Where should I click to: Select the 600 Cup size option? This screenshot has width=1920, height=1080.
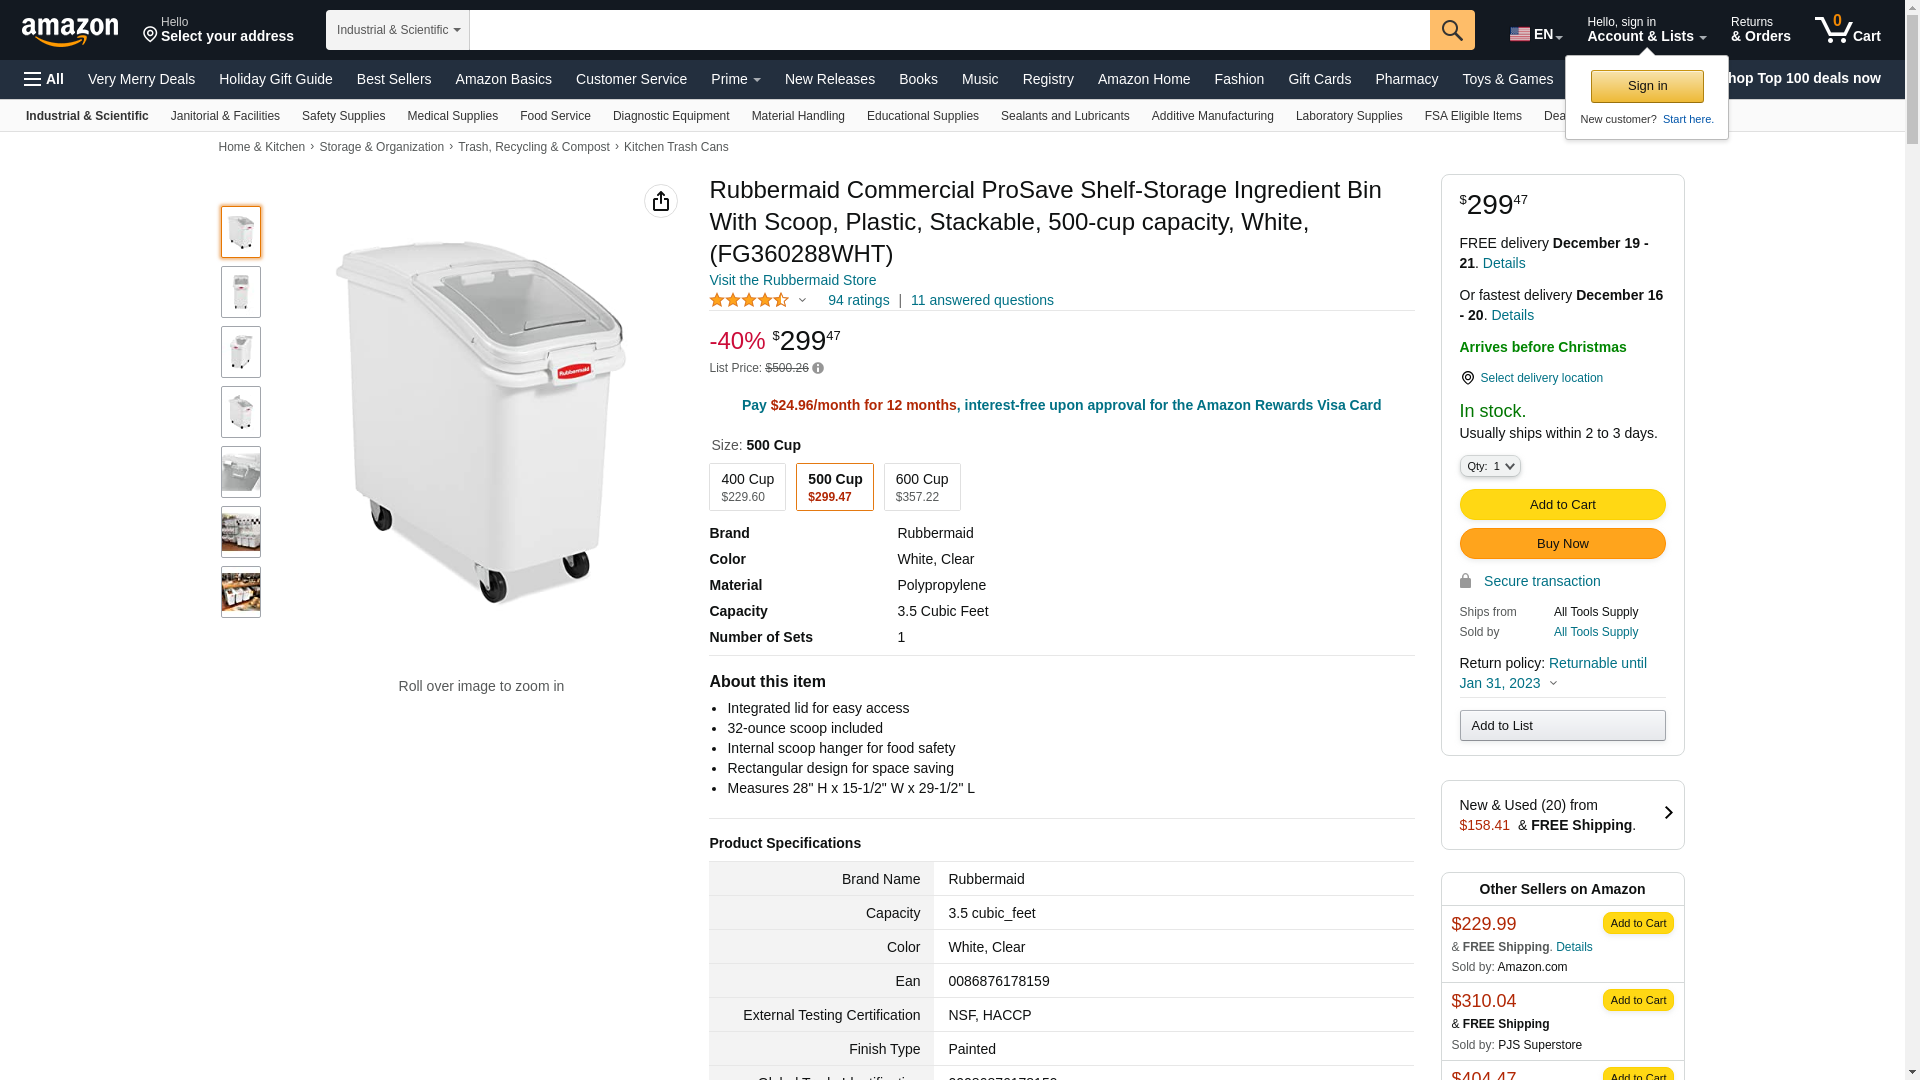pos(922,487)
